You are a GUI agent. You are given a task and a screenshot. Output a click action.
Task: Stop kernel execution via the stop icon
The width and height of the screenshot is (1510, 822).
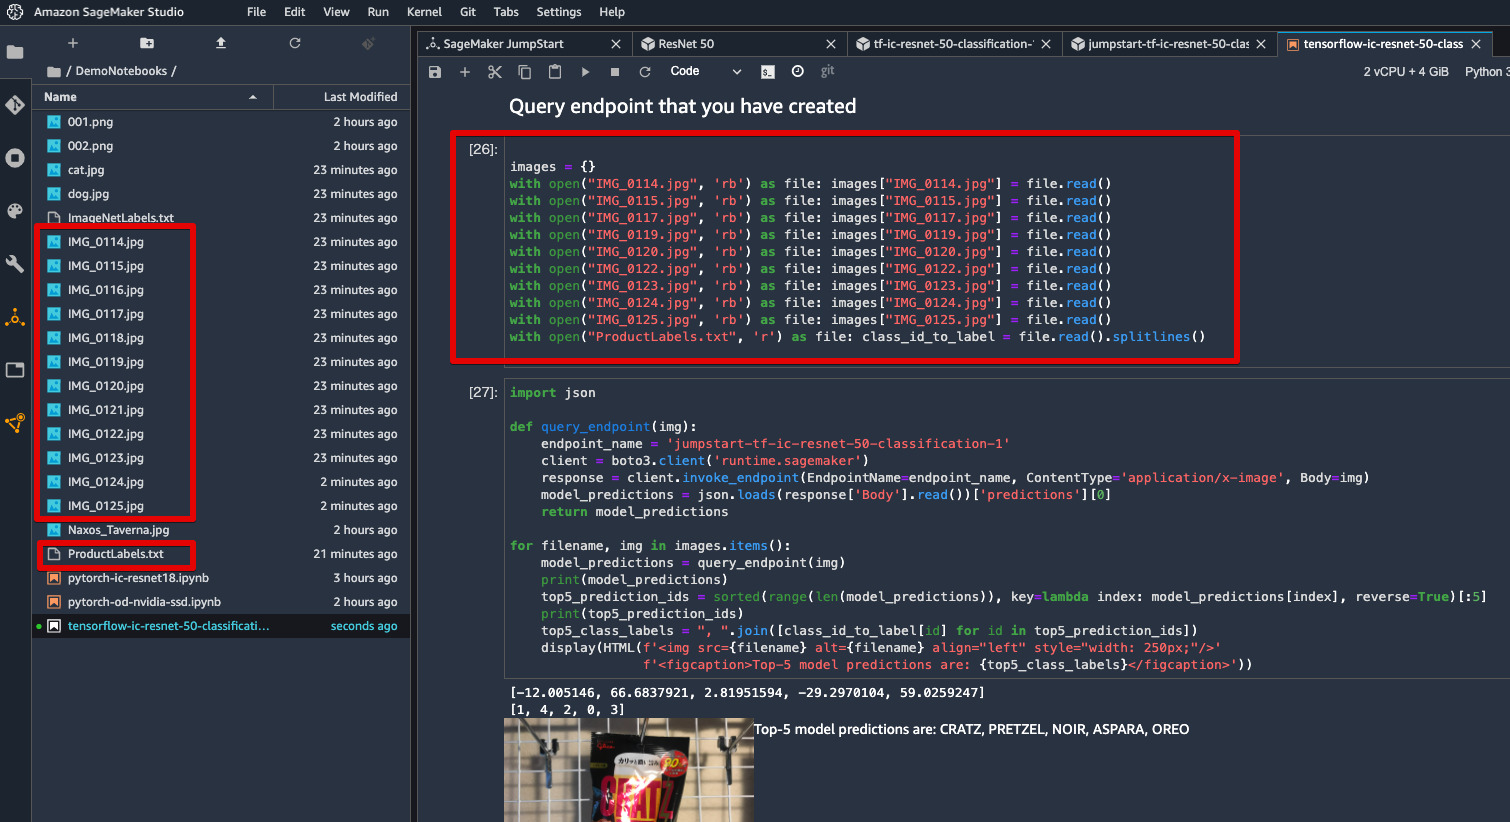(613, 71)
